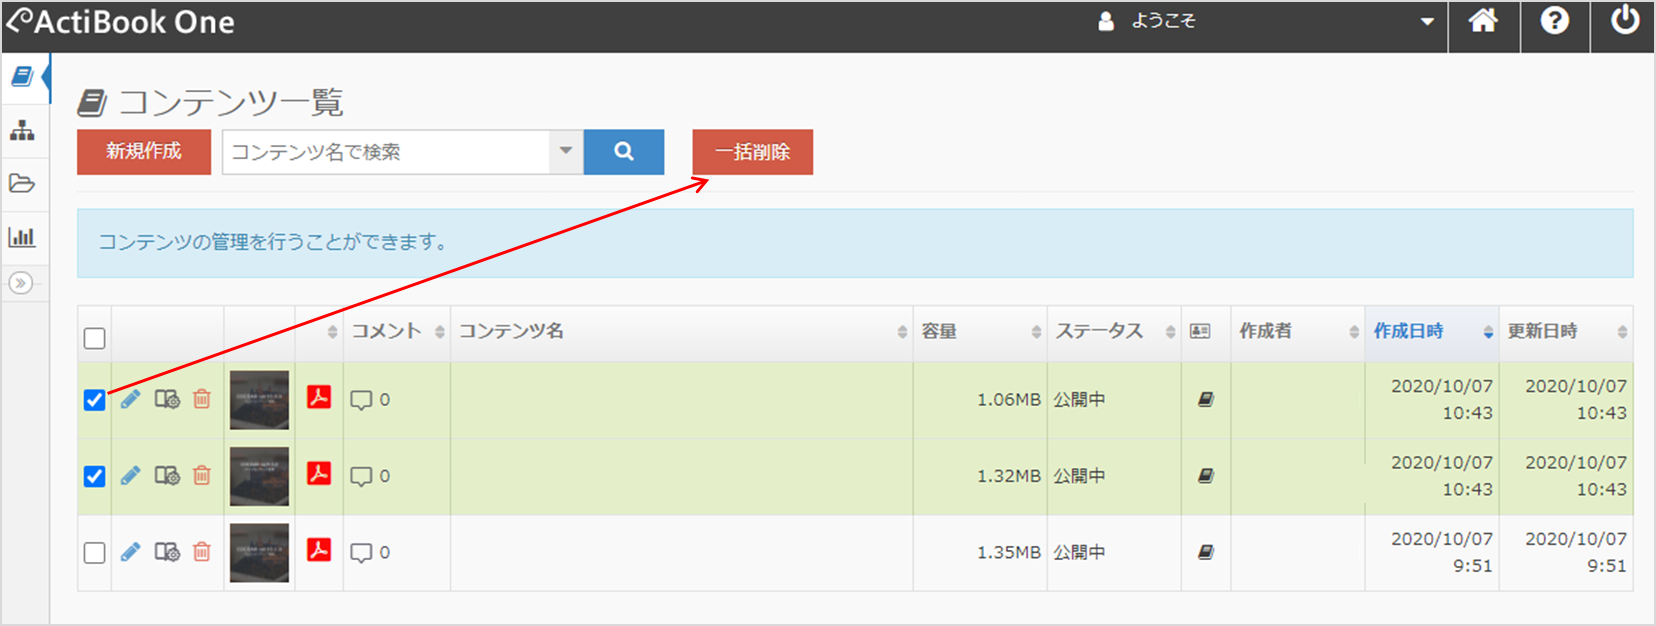Expand the search field dropdown arrow
This screenshot has height=626, width=1656.
(x=566, y=152)
